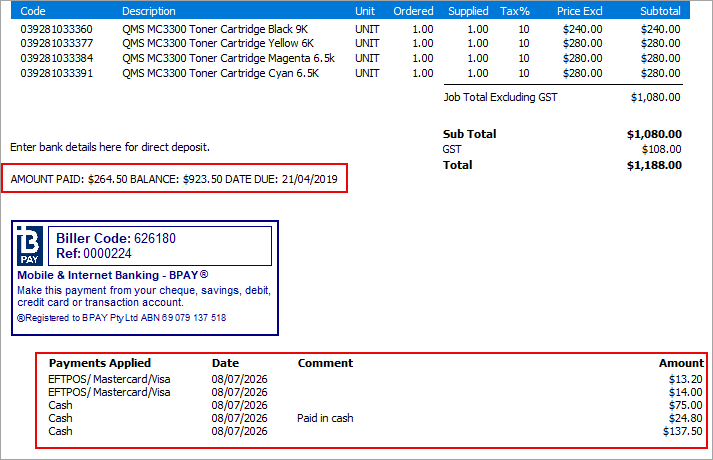This screenshot has width=713, height=460.
Task: Click the EFTPOS payment row of $13.20
Action: coord(375,379)
